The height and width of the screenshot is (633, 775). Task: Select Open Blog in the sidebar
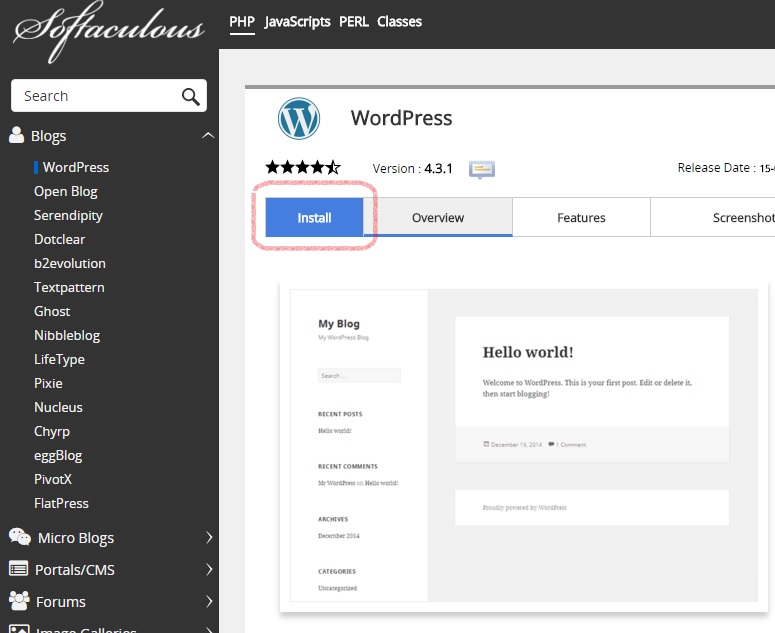pos(66,192)
